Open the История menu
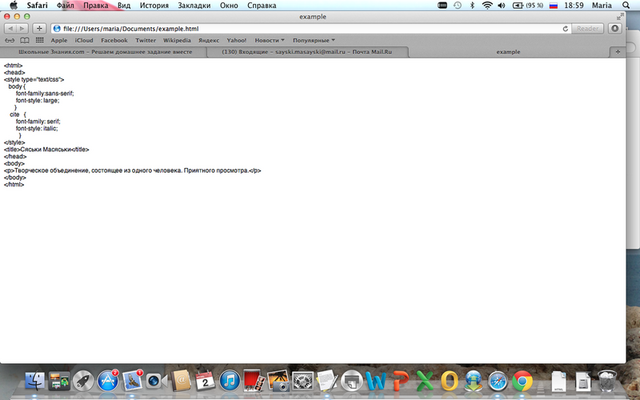Screen dimensions: 640x400 pyautogui.click(x=154, y=5)
